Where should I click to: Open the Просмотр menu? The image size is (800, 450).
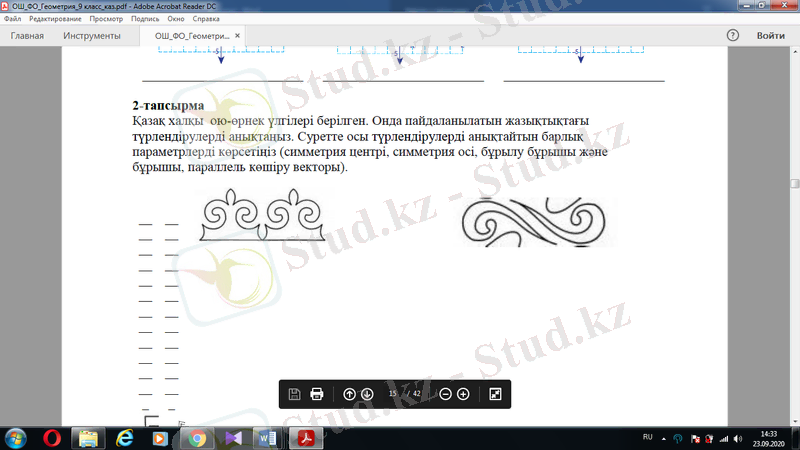106,19
